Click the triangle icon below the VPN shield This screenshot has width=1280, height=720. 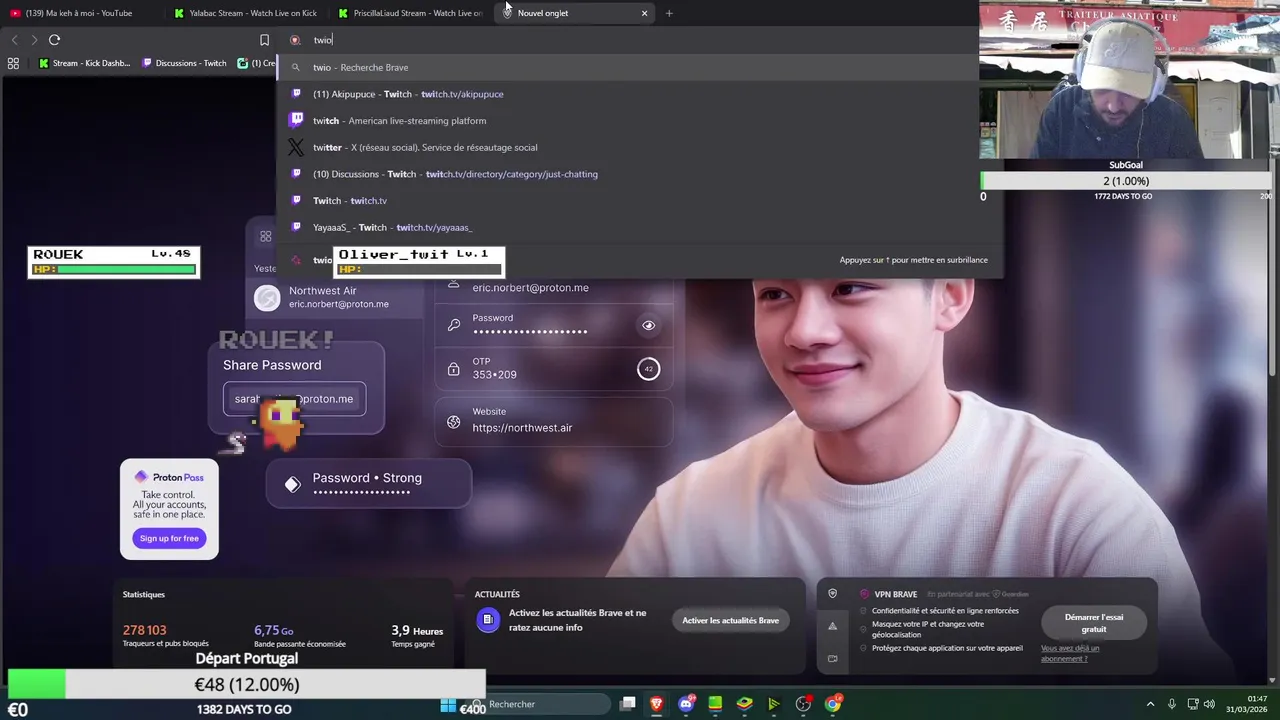832,626
